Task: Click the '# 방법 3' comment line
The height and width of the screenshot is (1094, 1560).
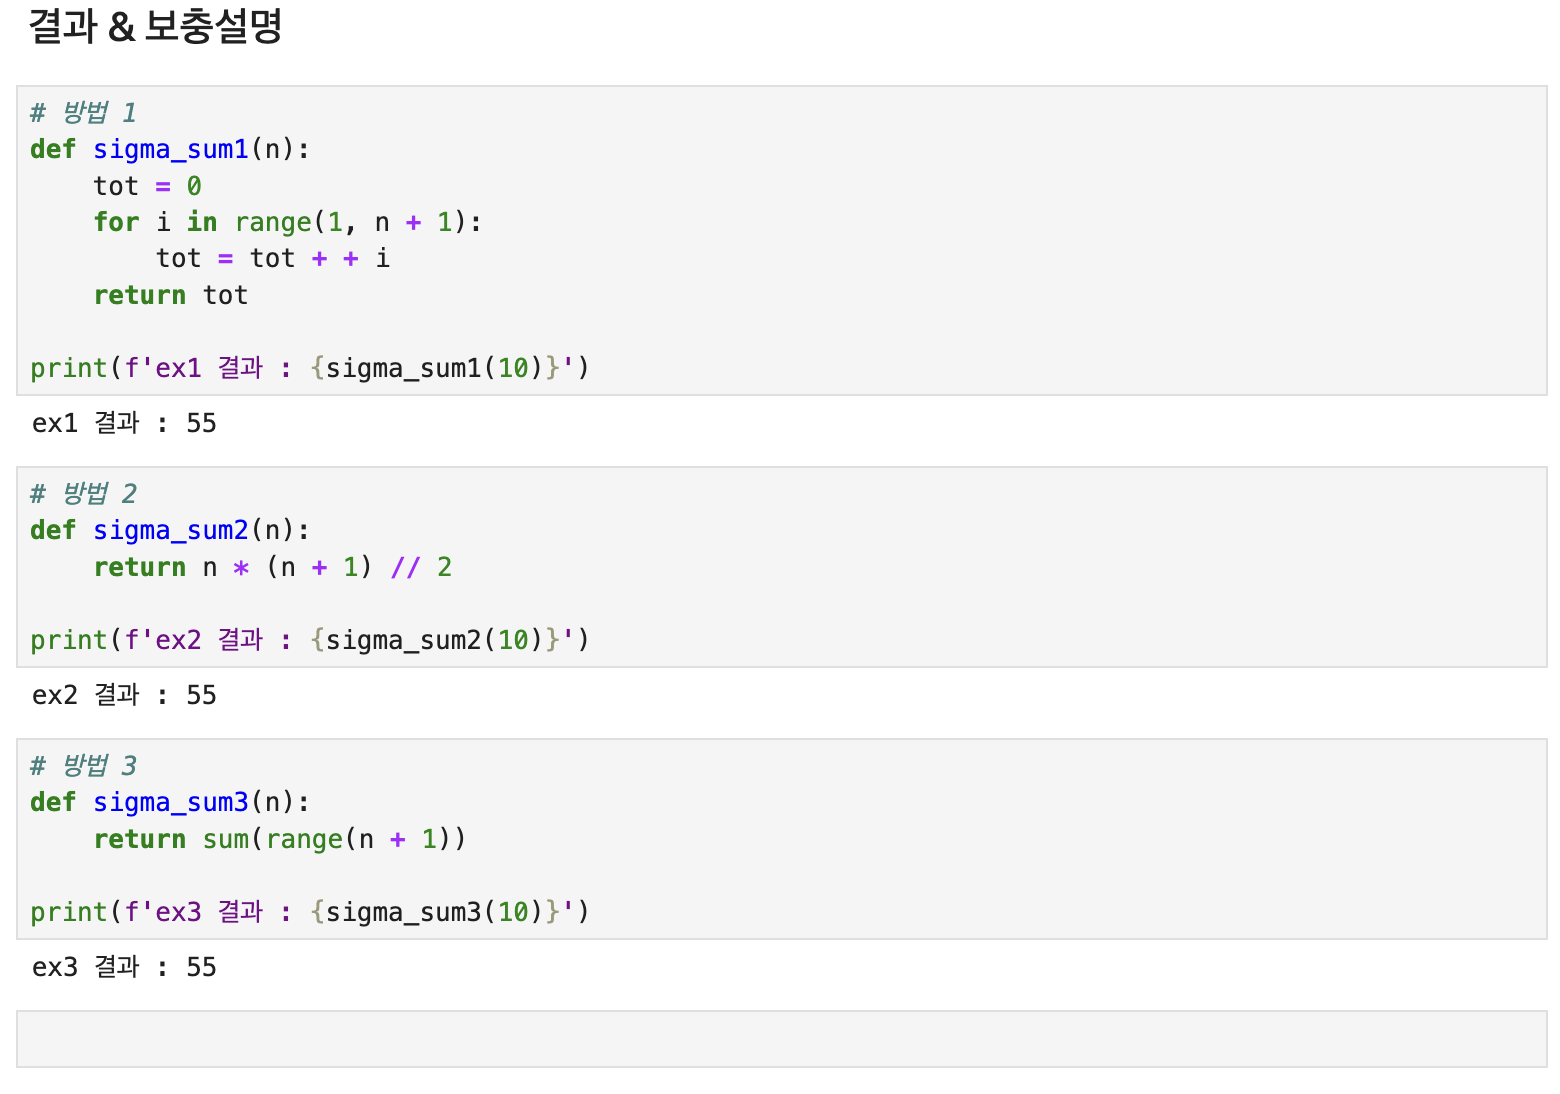Action: [x=83, y=766]
